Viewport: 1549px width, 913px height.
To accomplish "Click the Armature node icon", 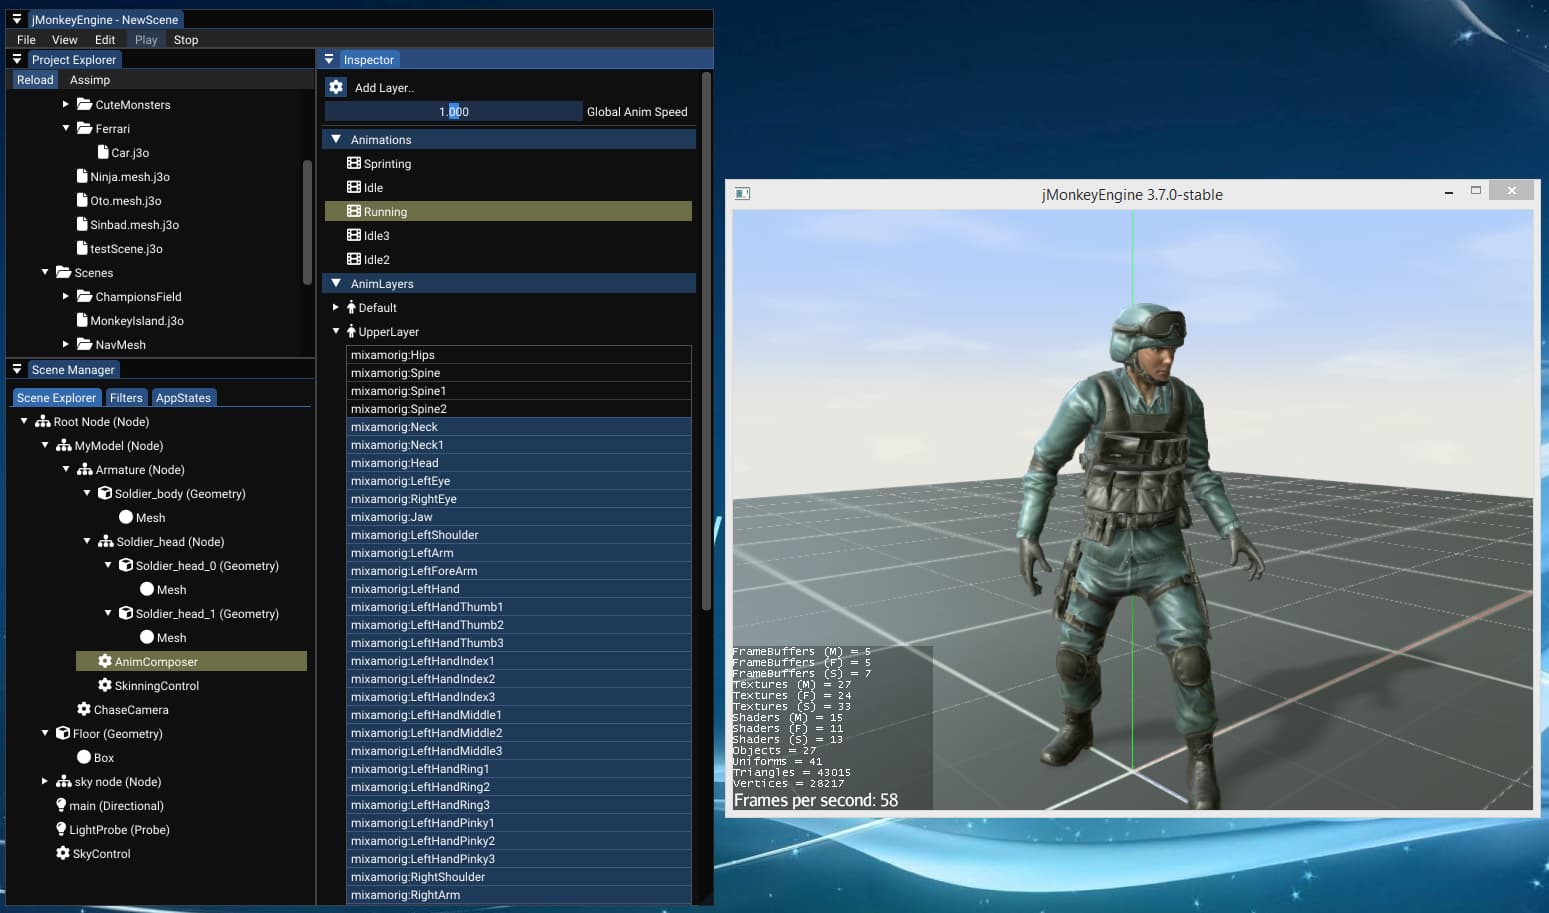I will point(85,469).
